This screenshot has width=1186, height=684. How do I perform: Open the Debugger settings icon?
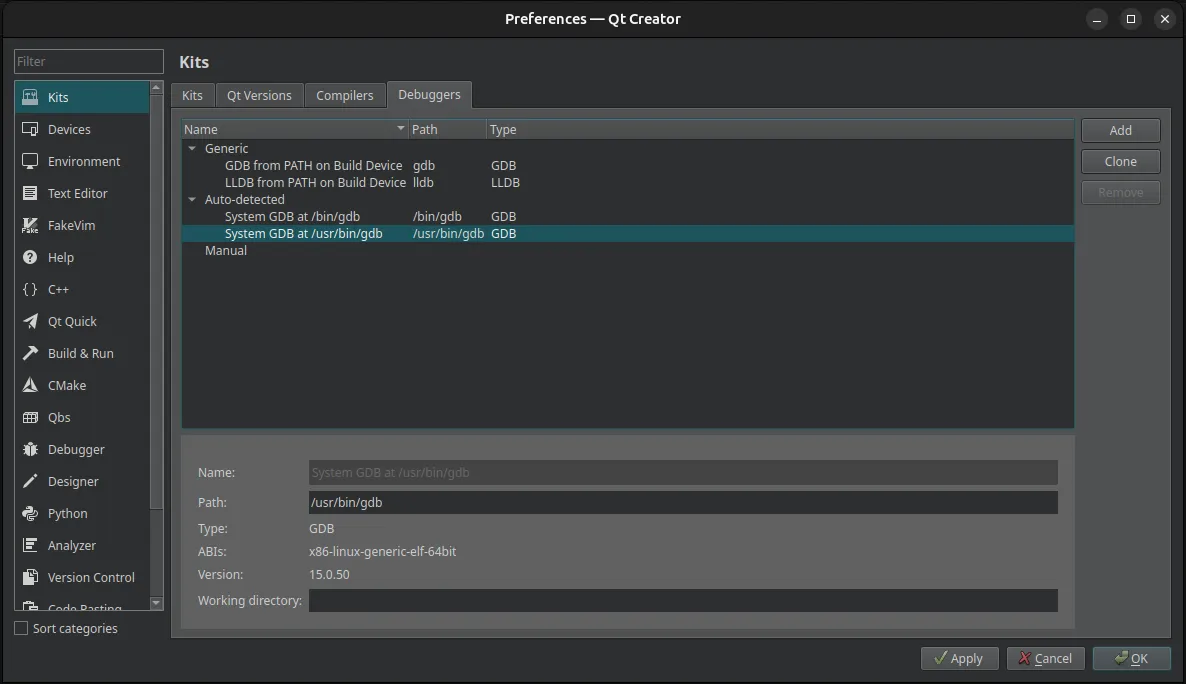pyautogui.click(x=31, y=449)
